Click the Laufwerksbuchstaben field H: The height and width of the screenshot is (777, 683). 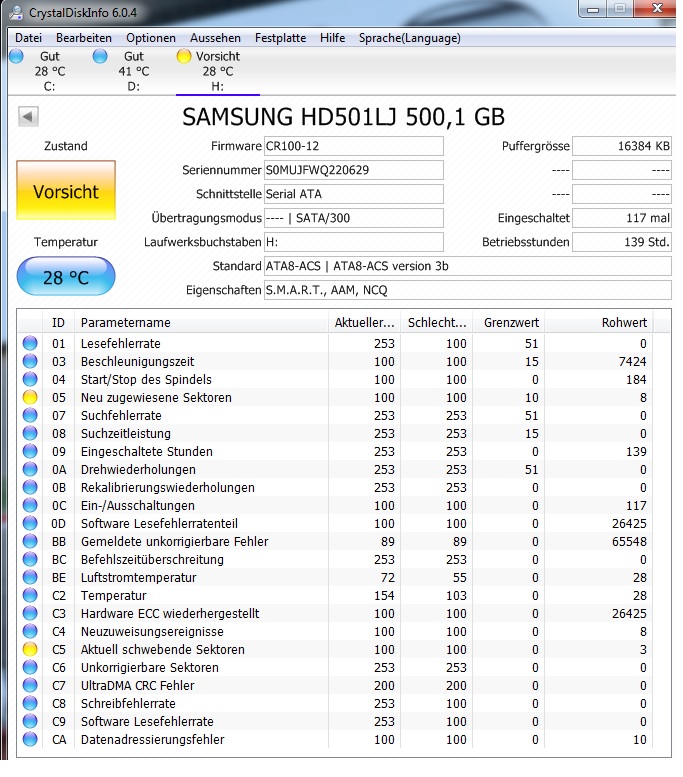pyautogui.click(x=354, y=242)
